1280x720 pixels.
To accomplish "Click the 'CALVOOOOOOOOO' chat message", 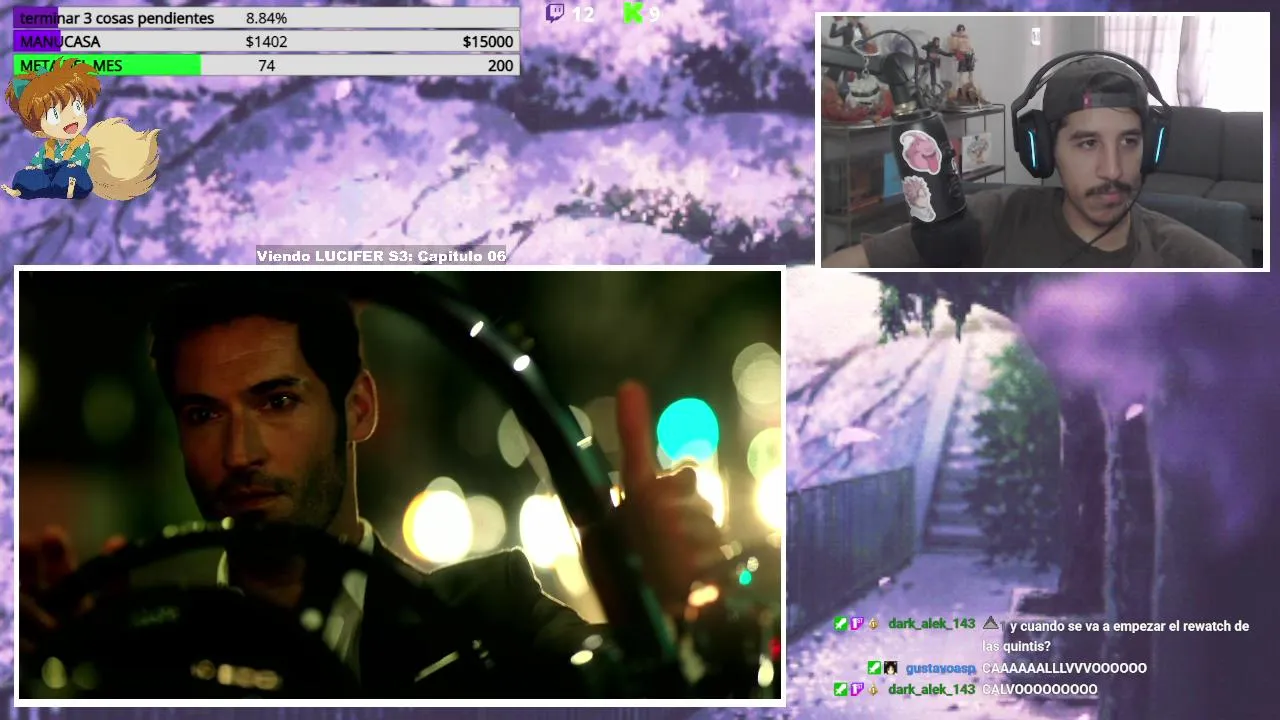I will 1039,689.
